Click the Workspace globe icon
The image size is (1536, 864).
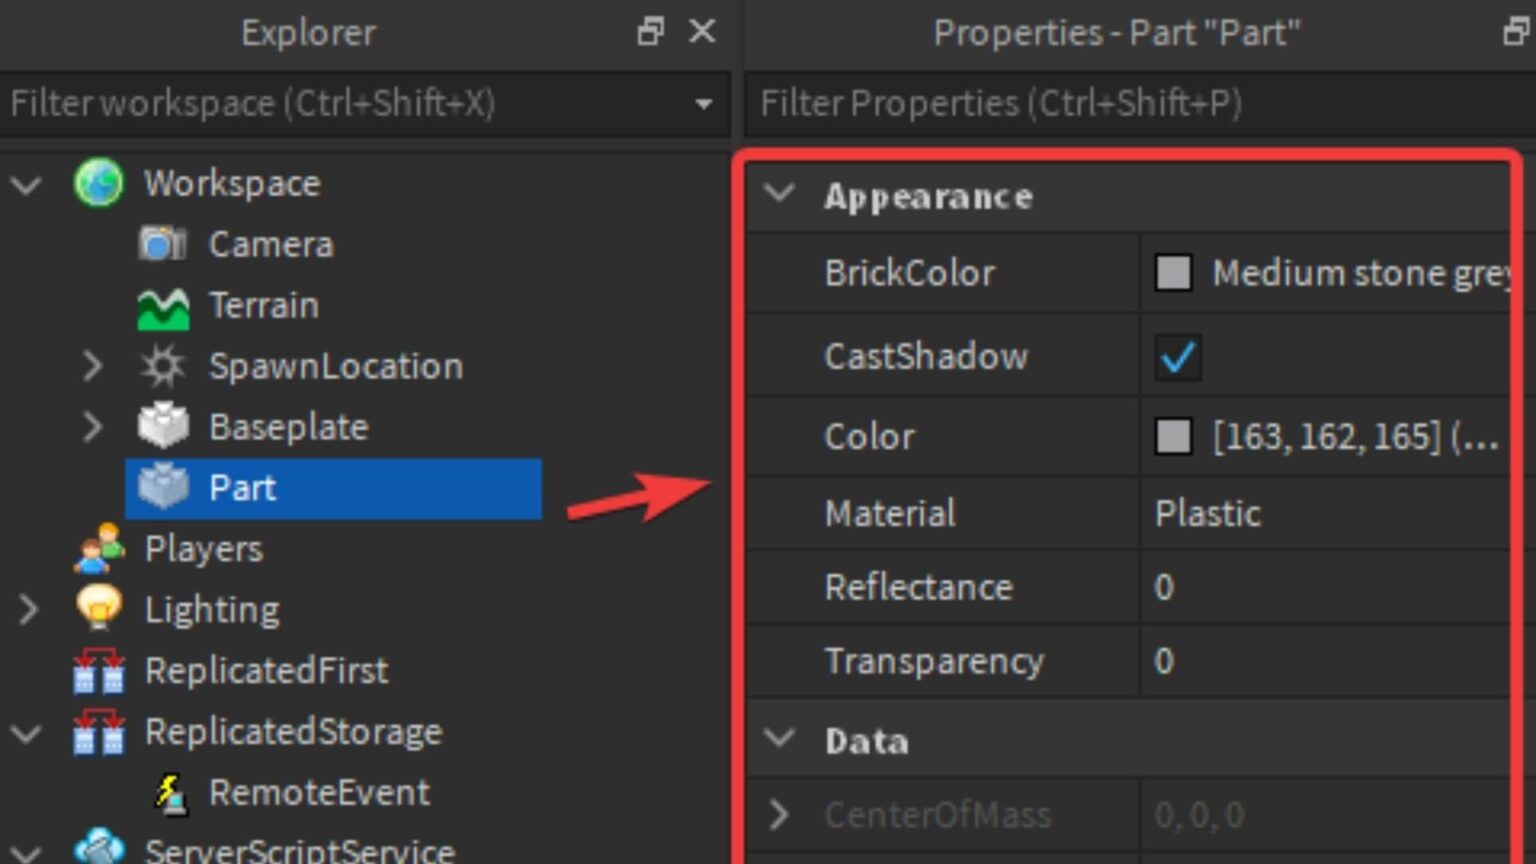pos(98,183)
